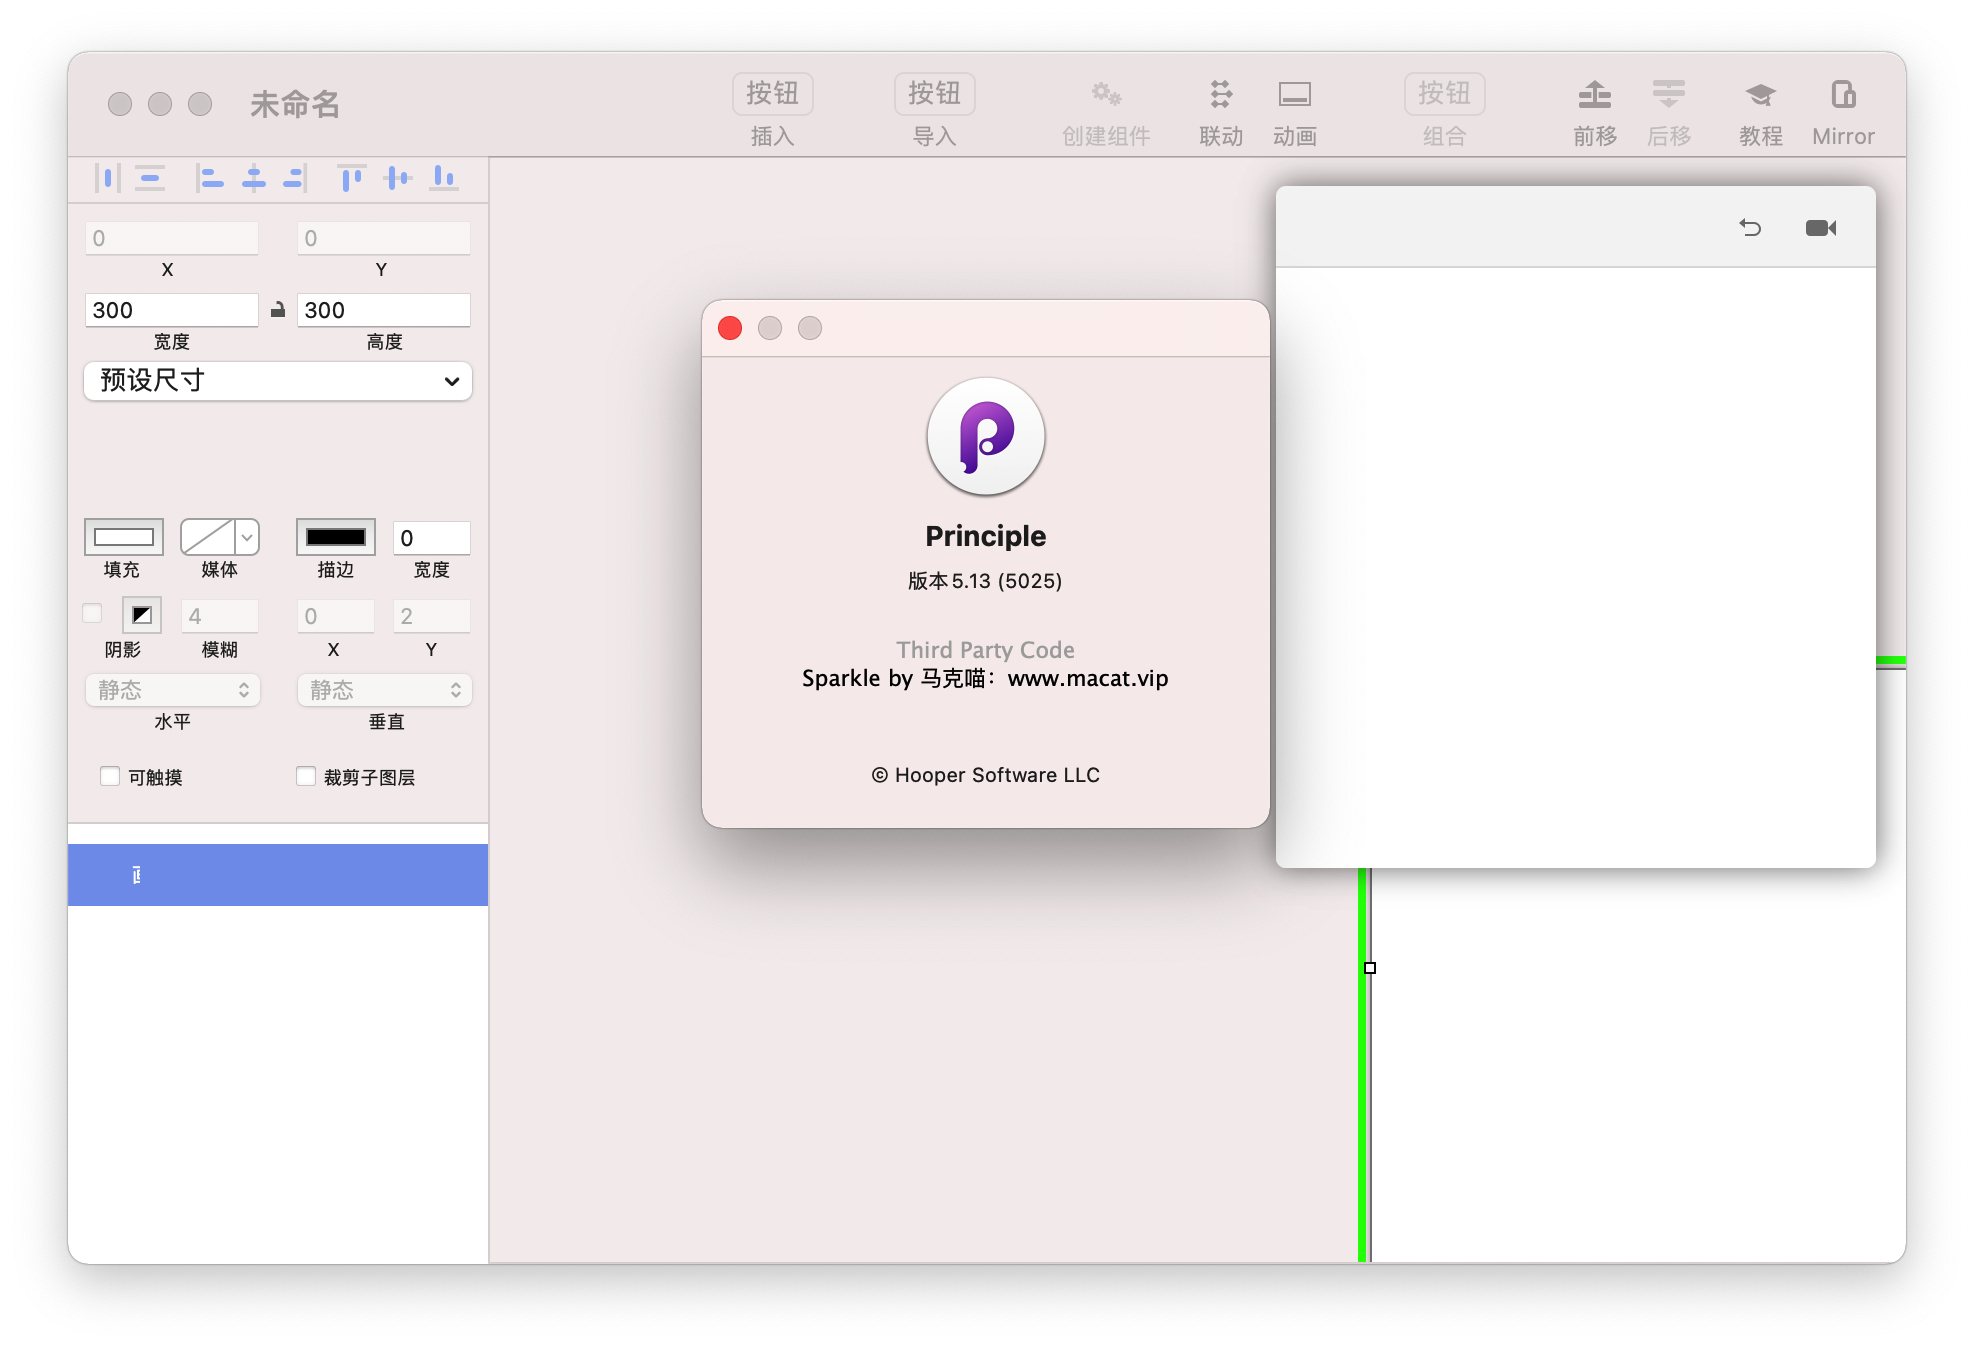This screenshot has width=1974, height=1348.
Task: Click the align left edges icon
Action: pyautogui.click(x=210, y=179)
